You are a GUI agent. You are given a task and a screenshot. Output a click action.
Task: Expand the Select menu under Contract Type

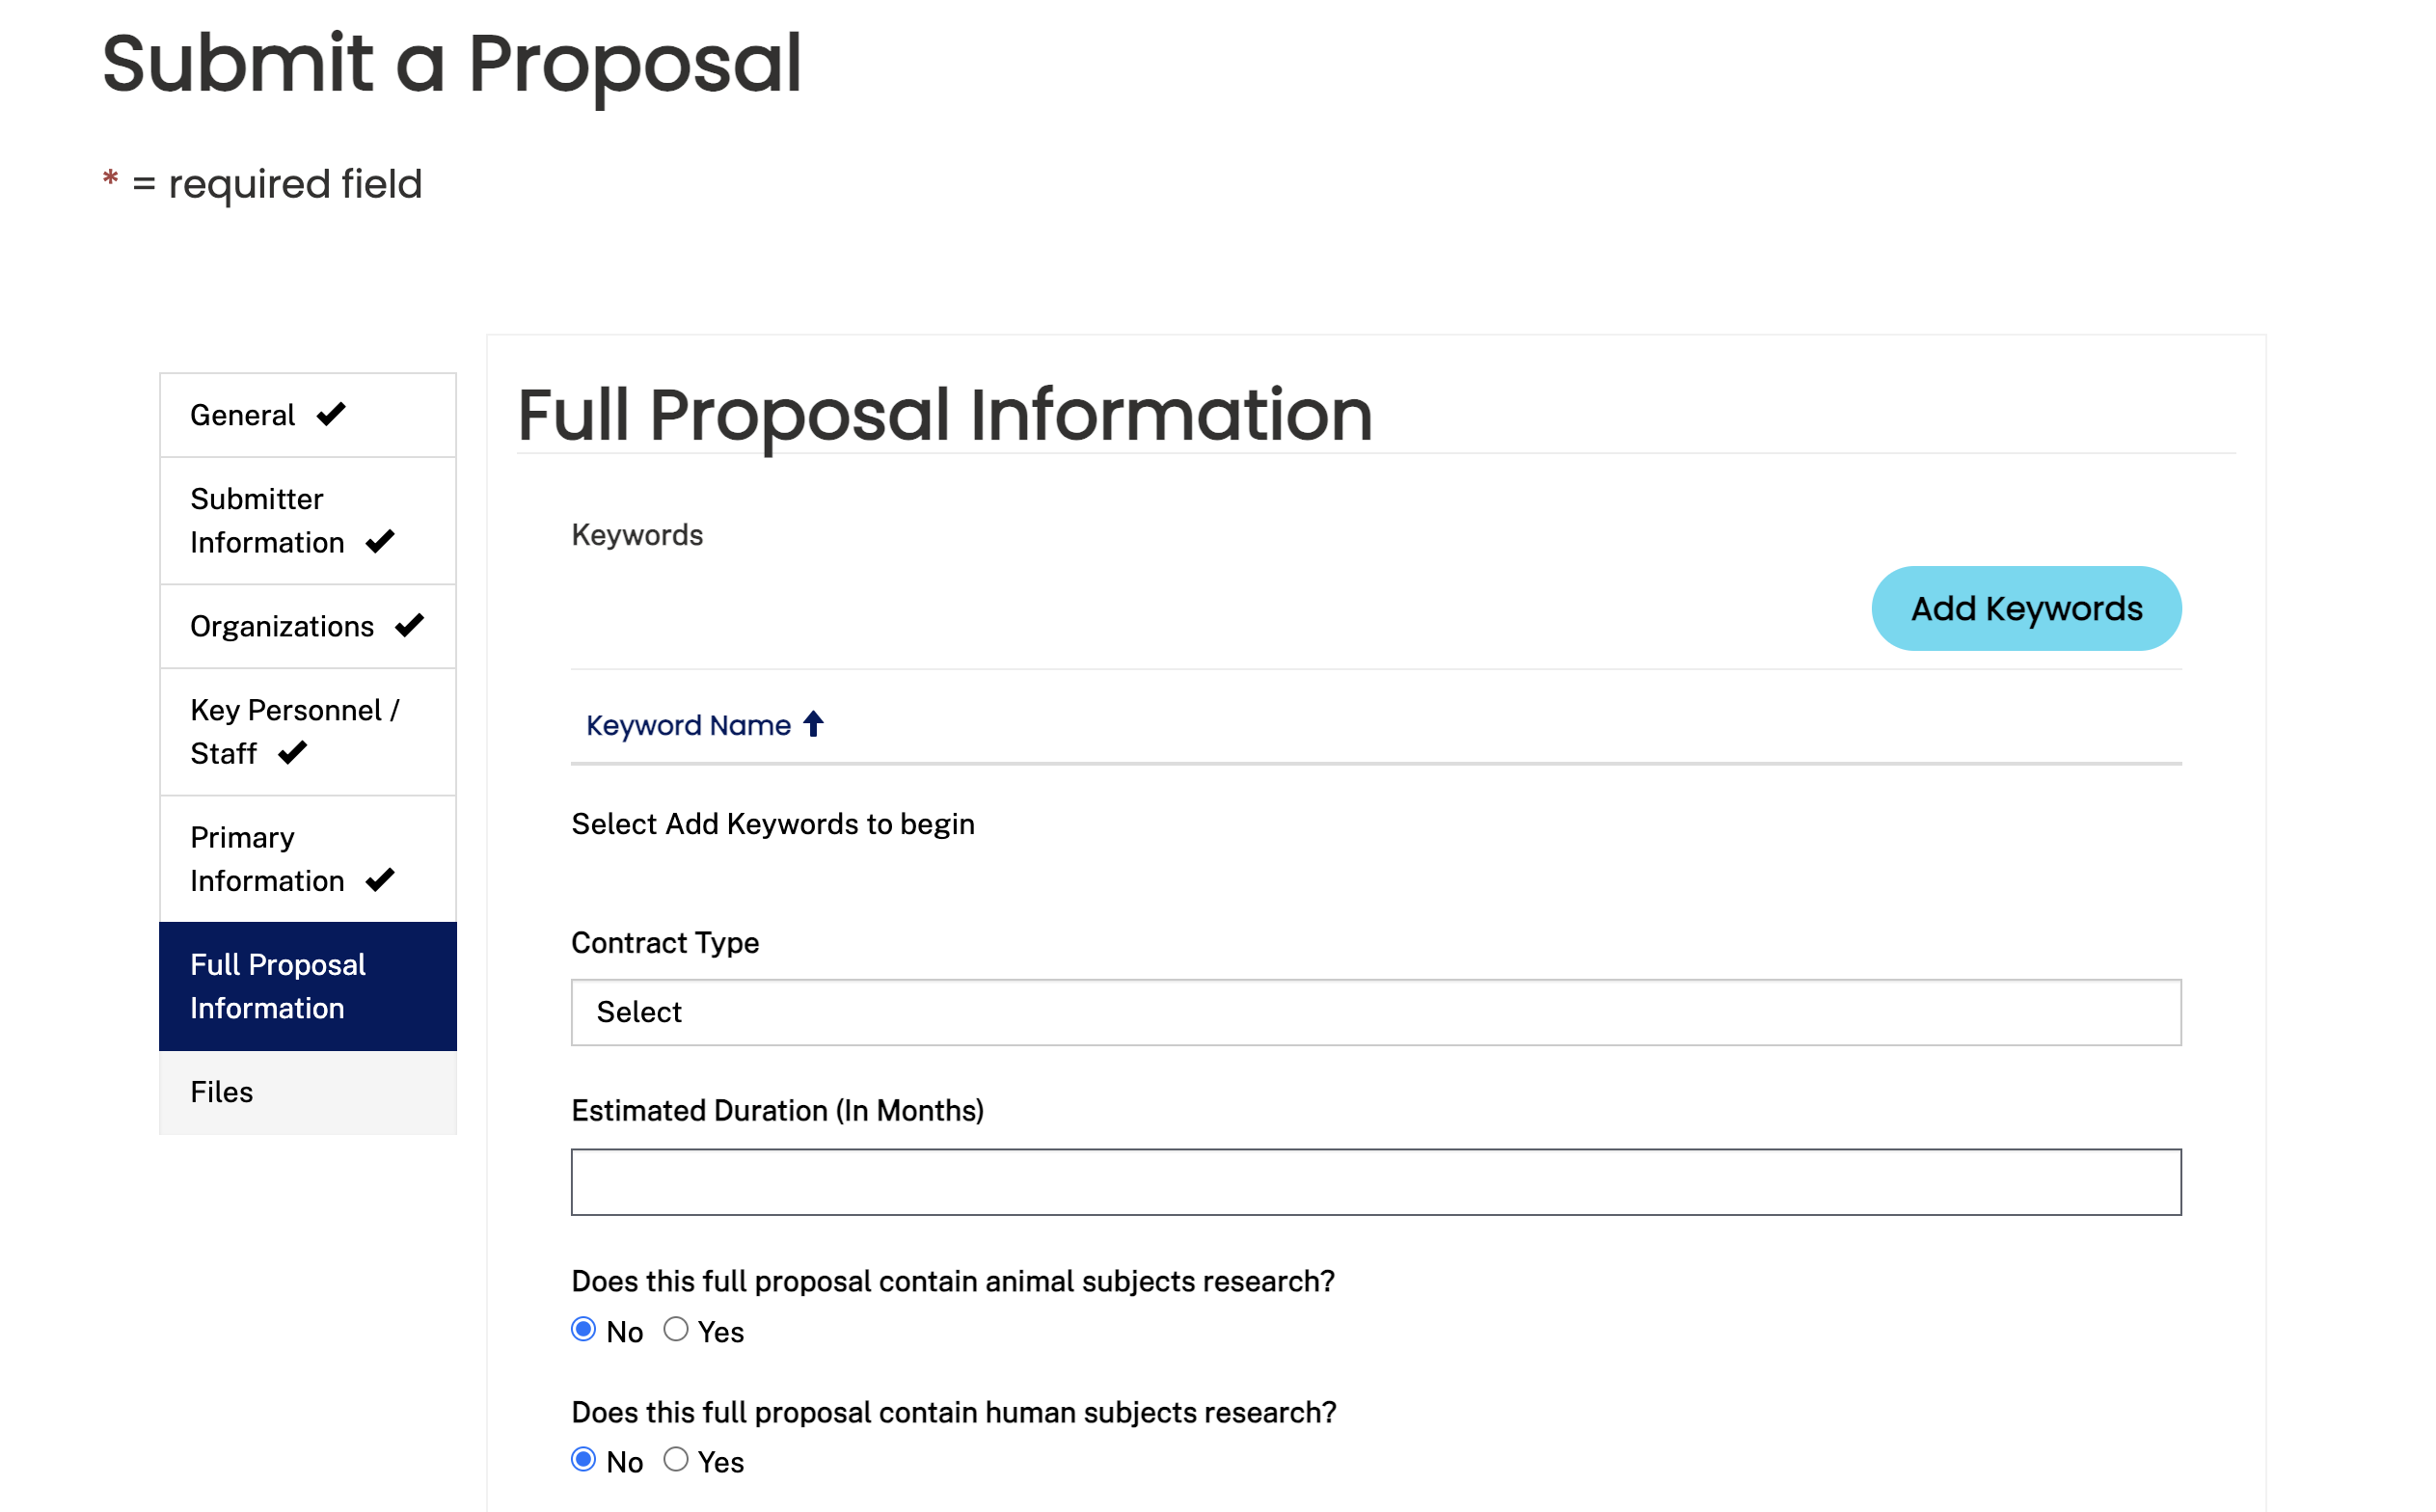click(x=1375, y=1012)
